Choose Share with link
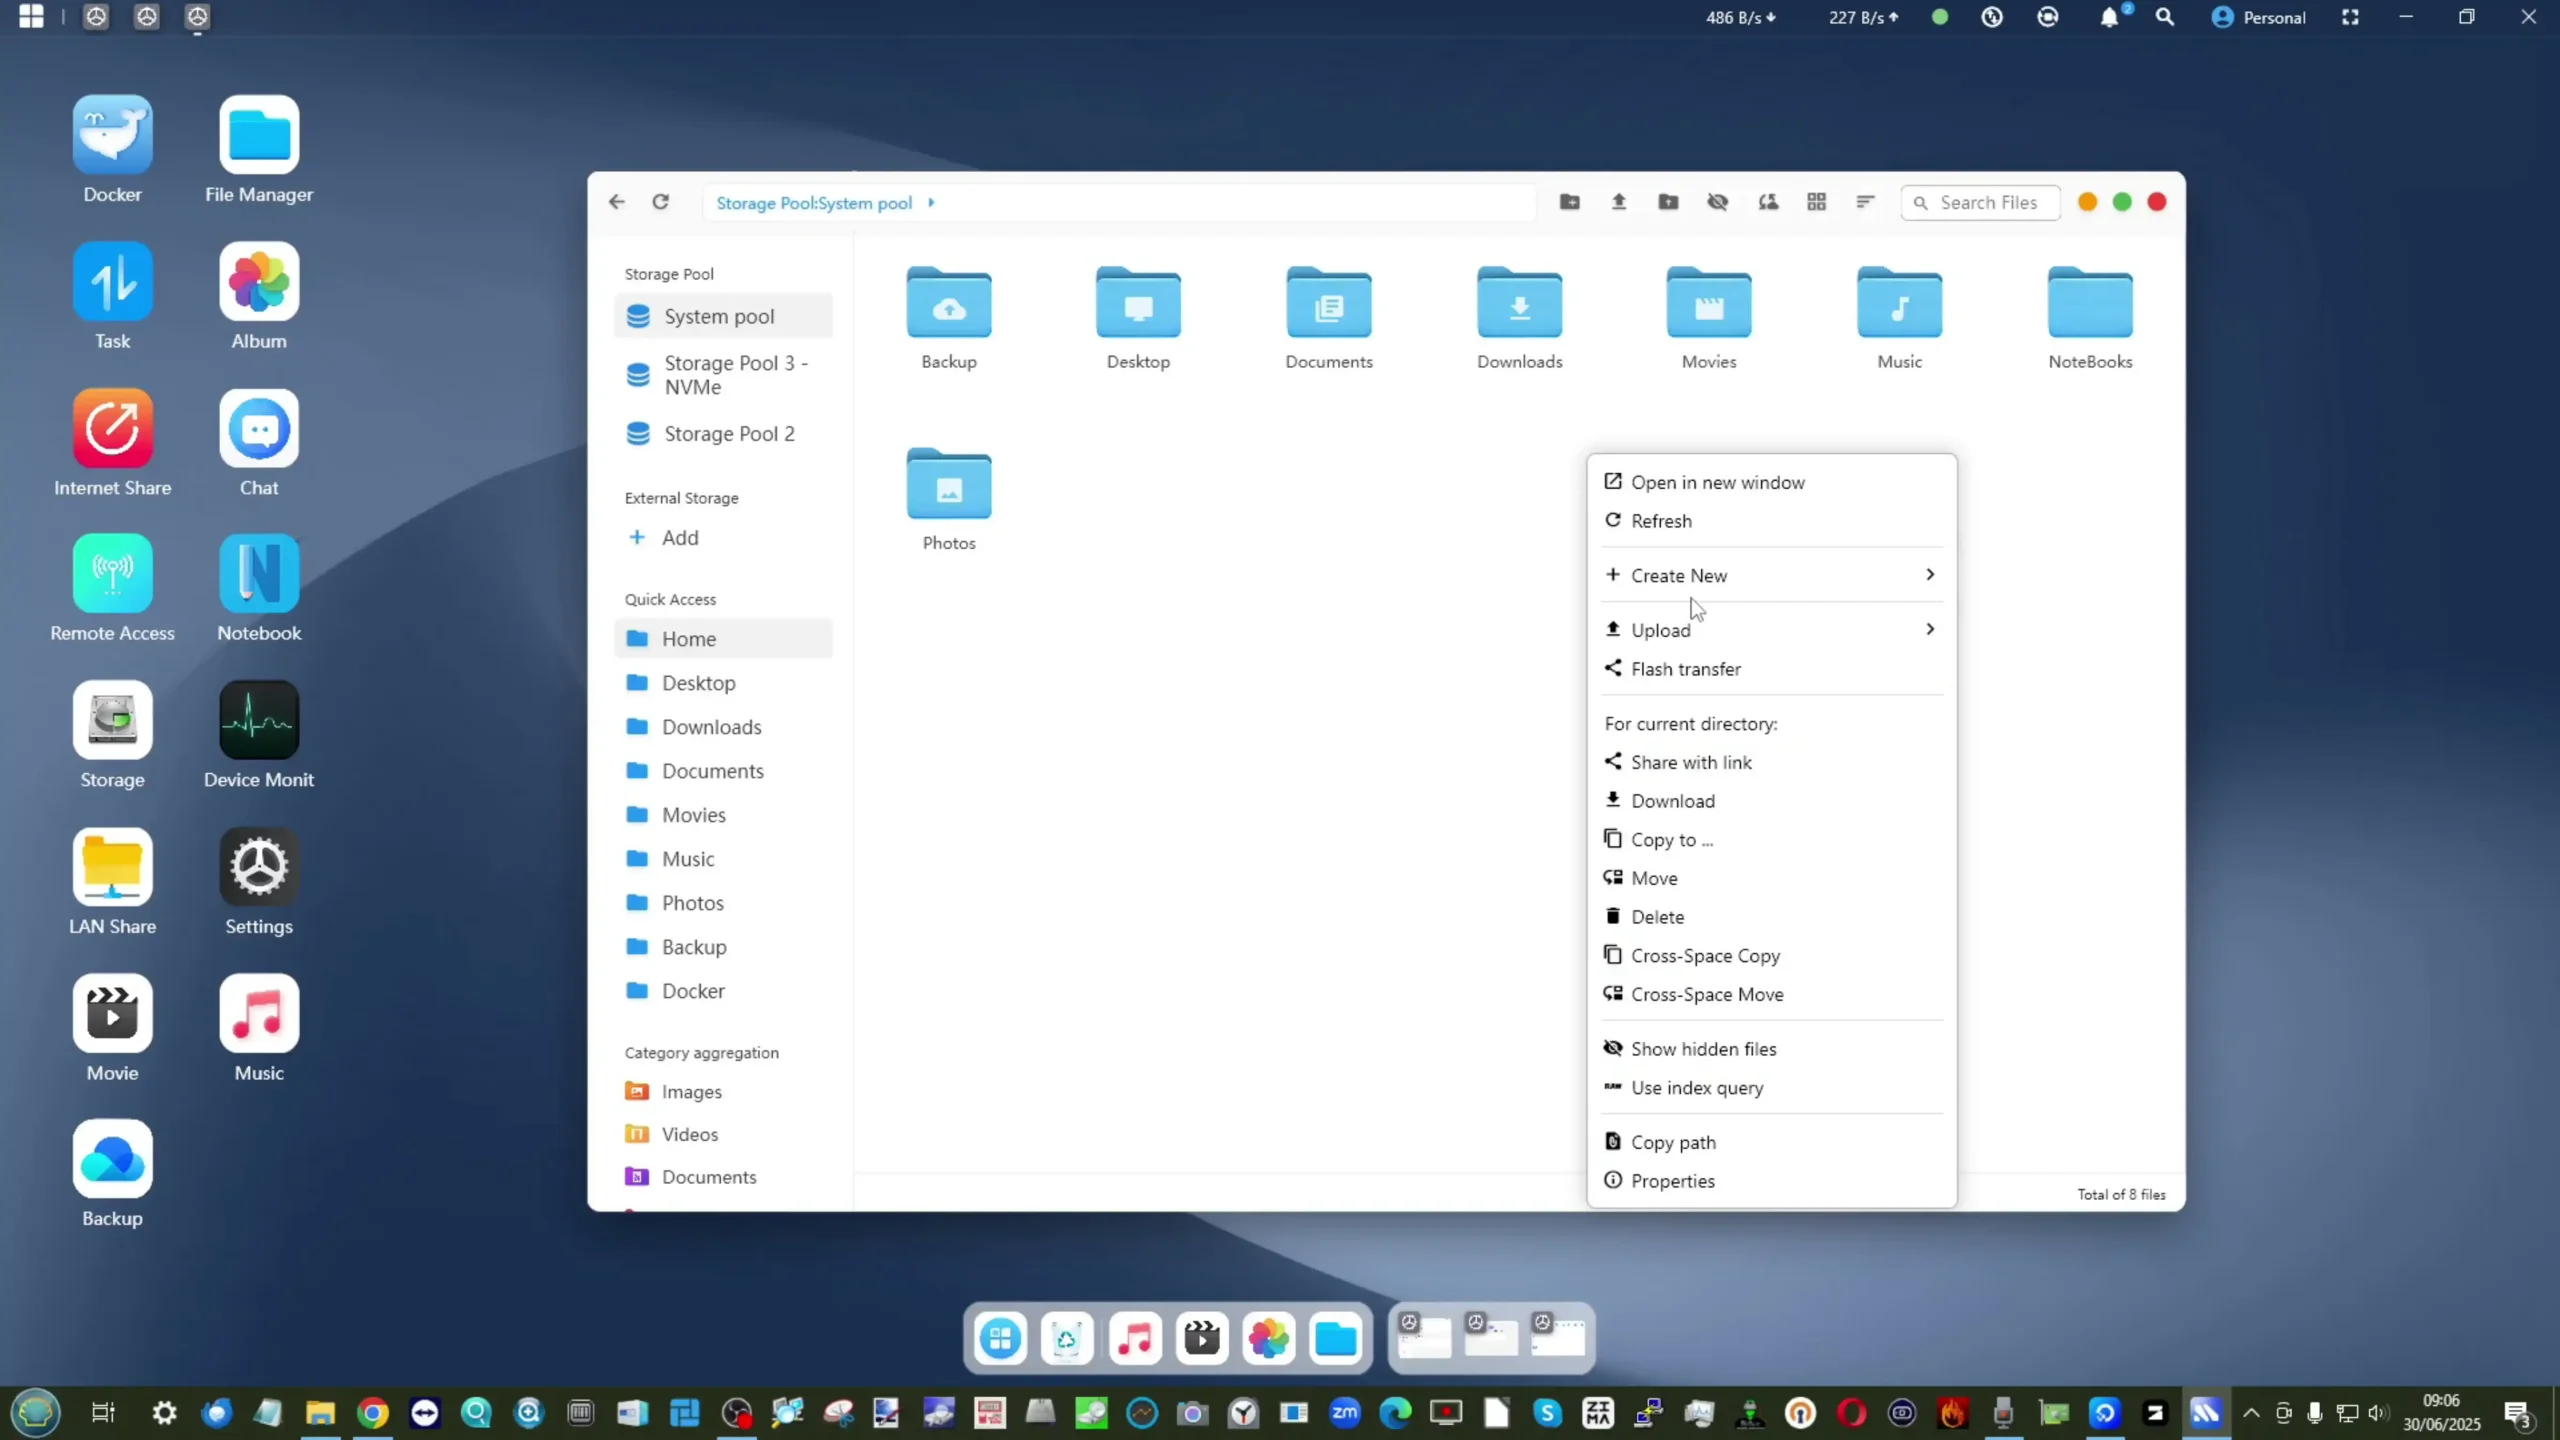2560x1440 pixels. (x=1772, y=762)
